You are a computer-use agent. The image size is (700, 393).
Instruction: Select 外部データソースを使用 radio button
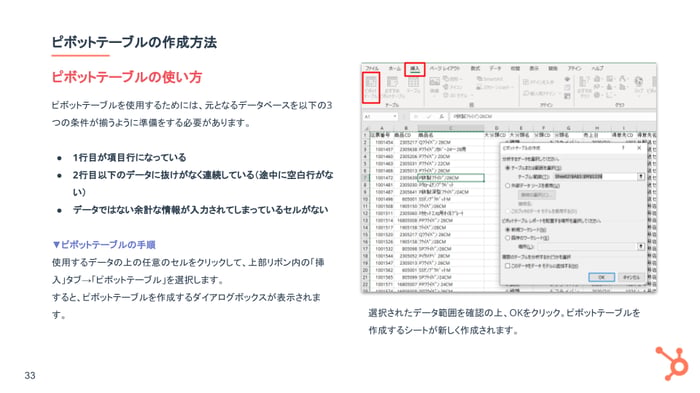(x=508, y=185)
